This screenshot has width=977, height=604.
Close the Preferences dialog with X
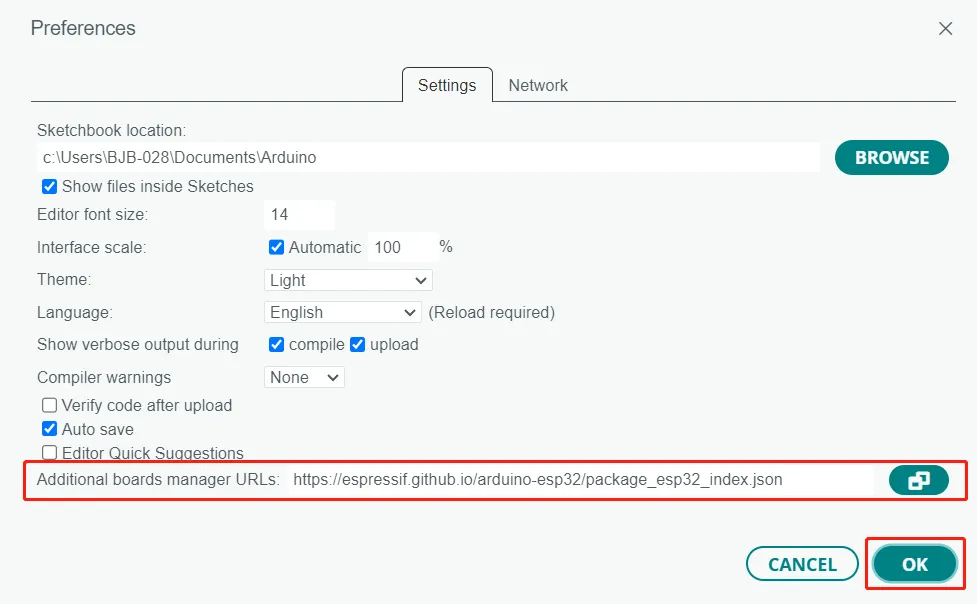(945, 29)
